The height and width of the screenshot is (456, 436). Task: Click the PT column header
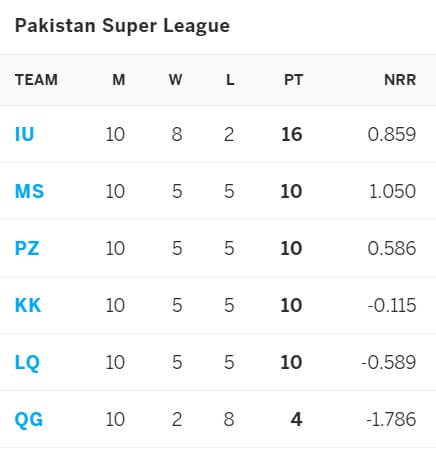click(293, 80)
